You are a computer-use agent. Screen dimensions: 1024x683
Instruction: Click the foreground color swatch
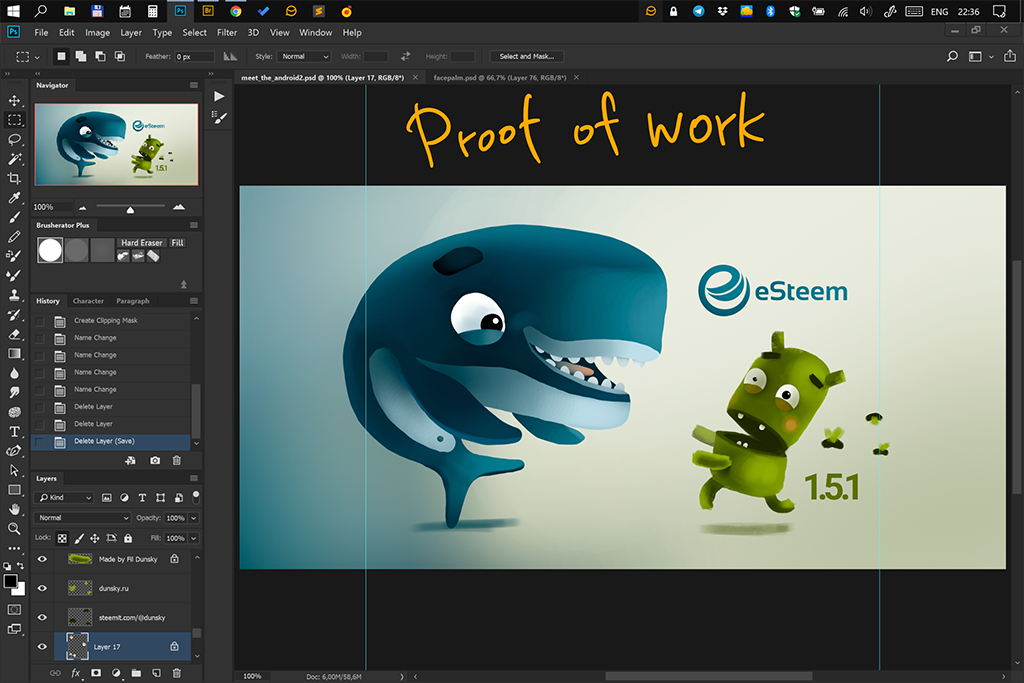tap(10, 581)
